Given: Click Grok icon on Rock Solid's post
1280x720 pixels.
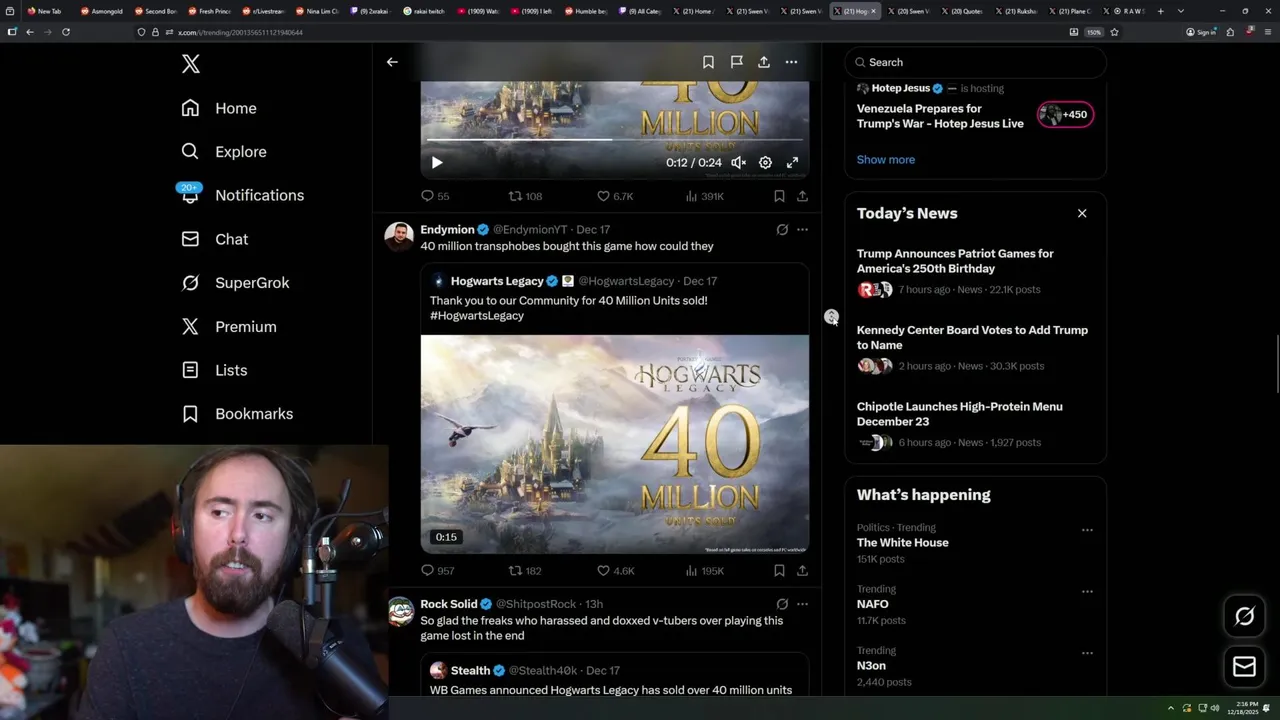Looking at the screenshot, I should pos(782,604).
